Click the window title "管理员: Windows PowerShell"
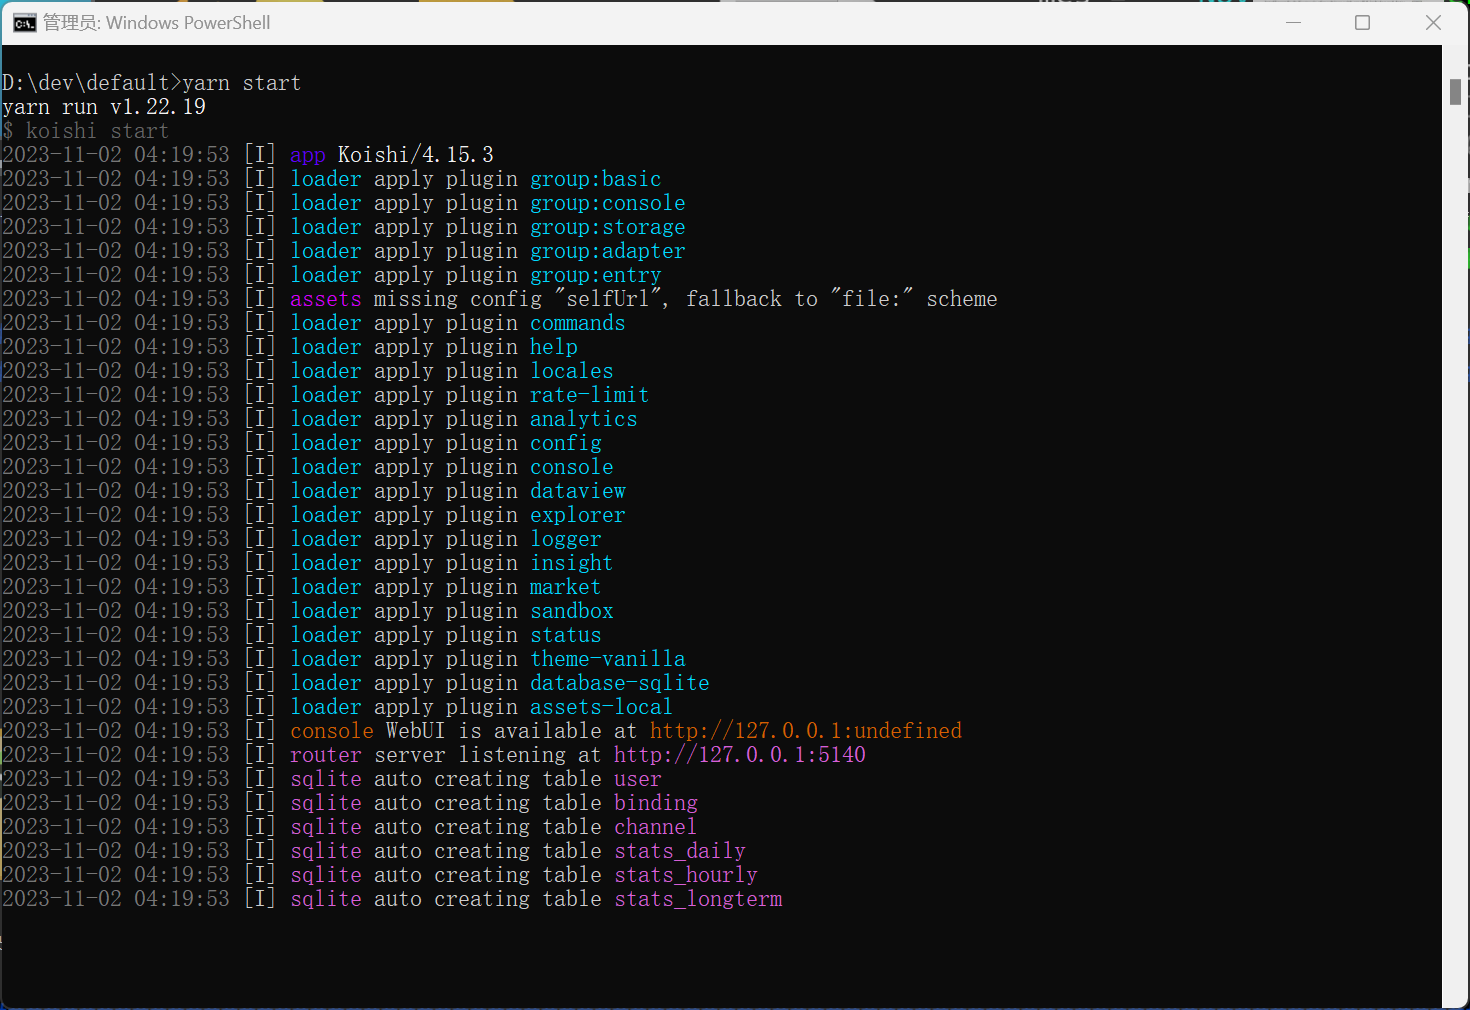The image size is (1470, 1010). (157, 23)
